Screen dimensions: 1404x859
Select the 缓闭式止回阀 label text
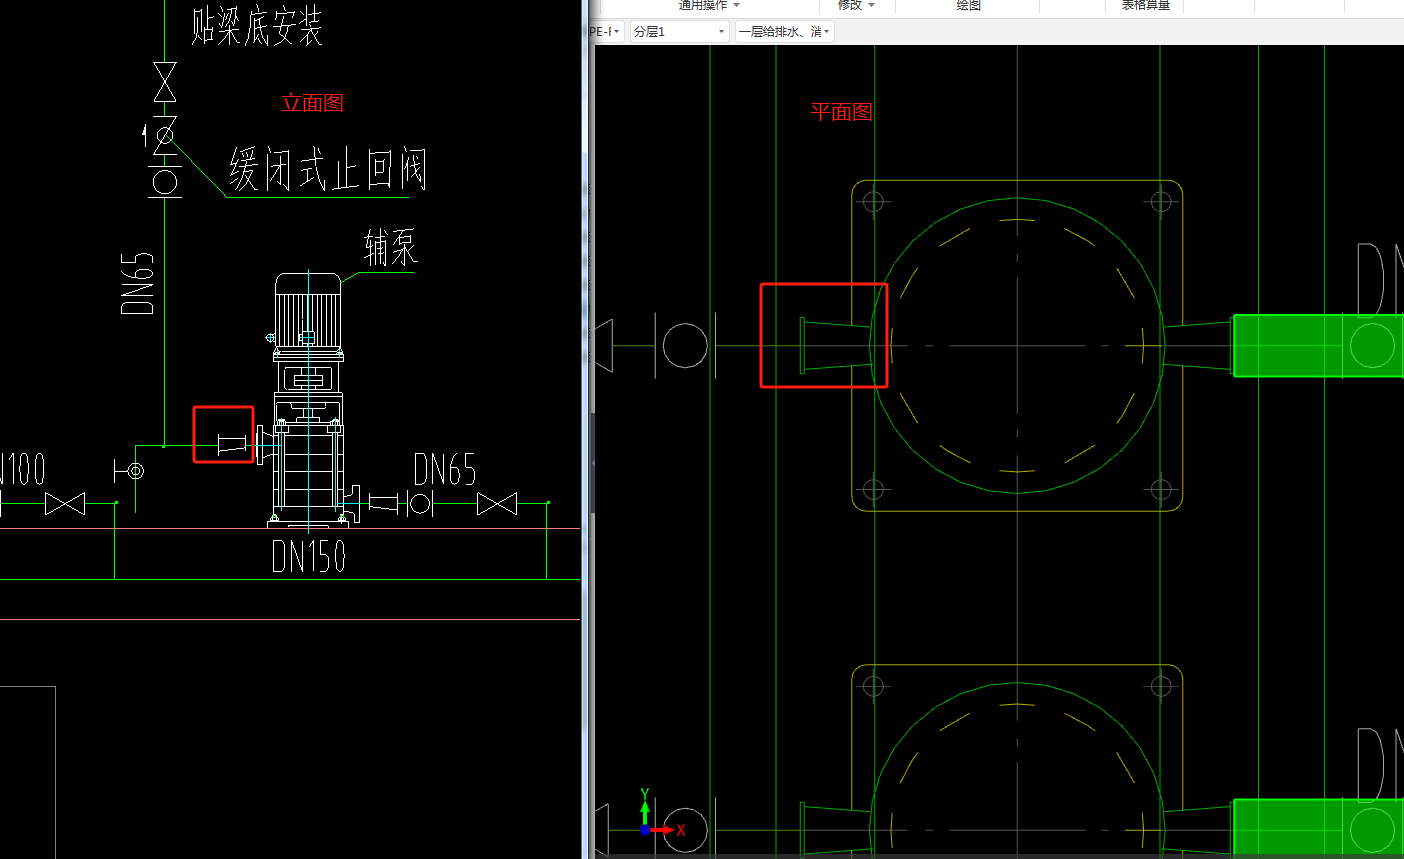click(x=328, y=169)
